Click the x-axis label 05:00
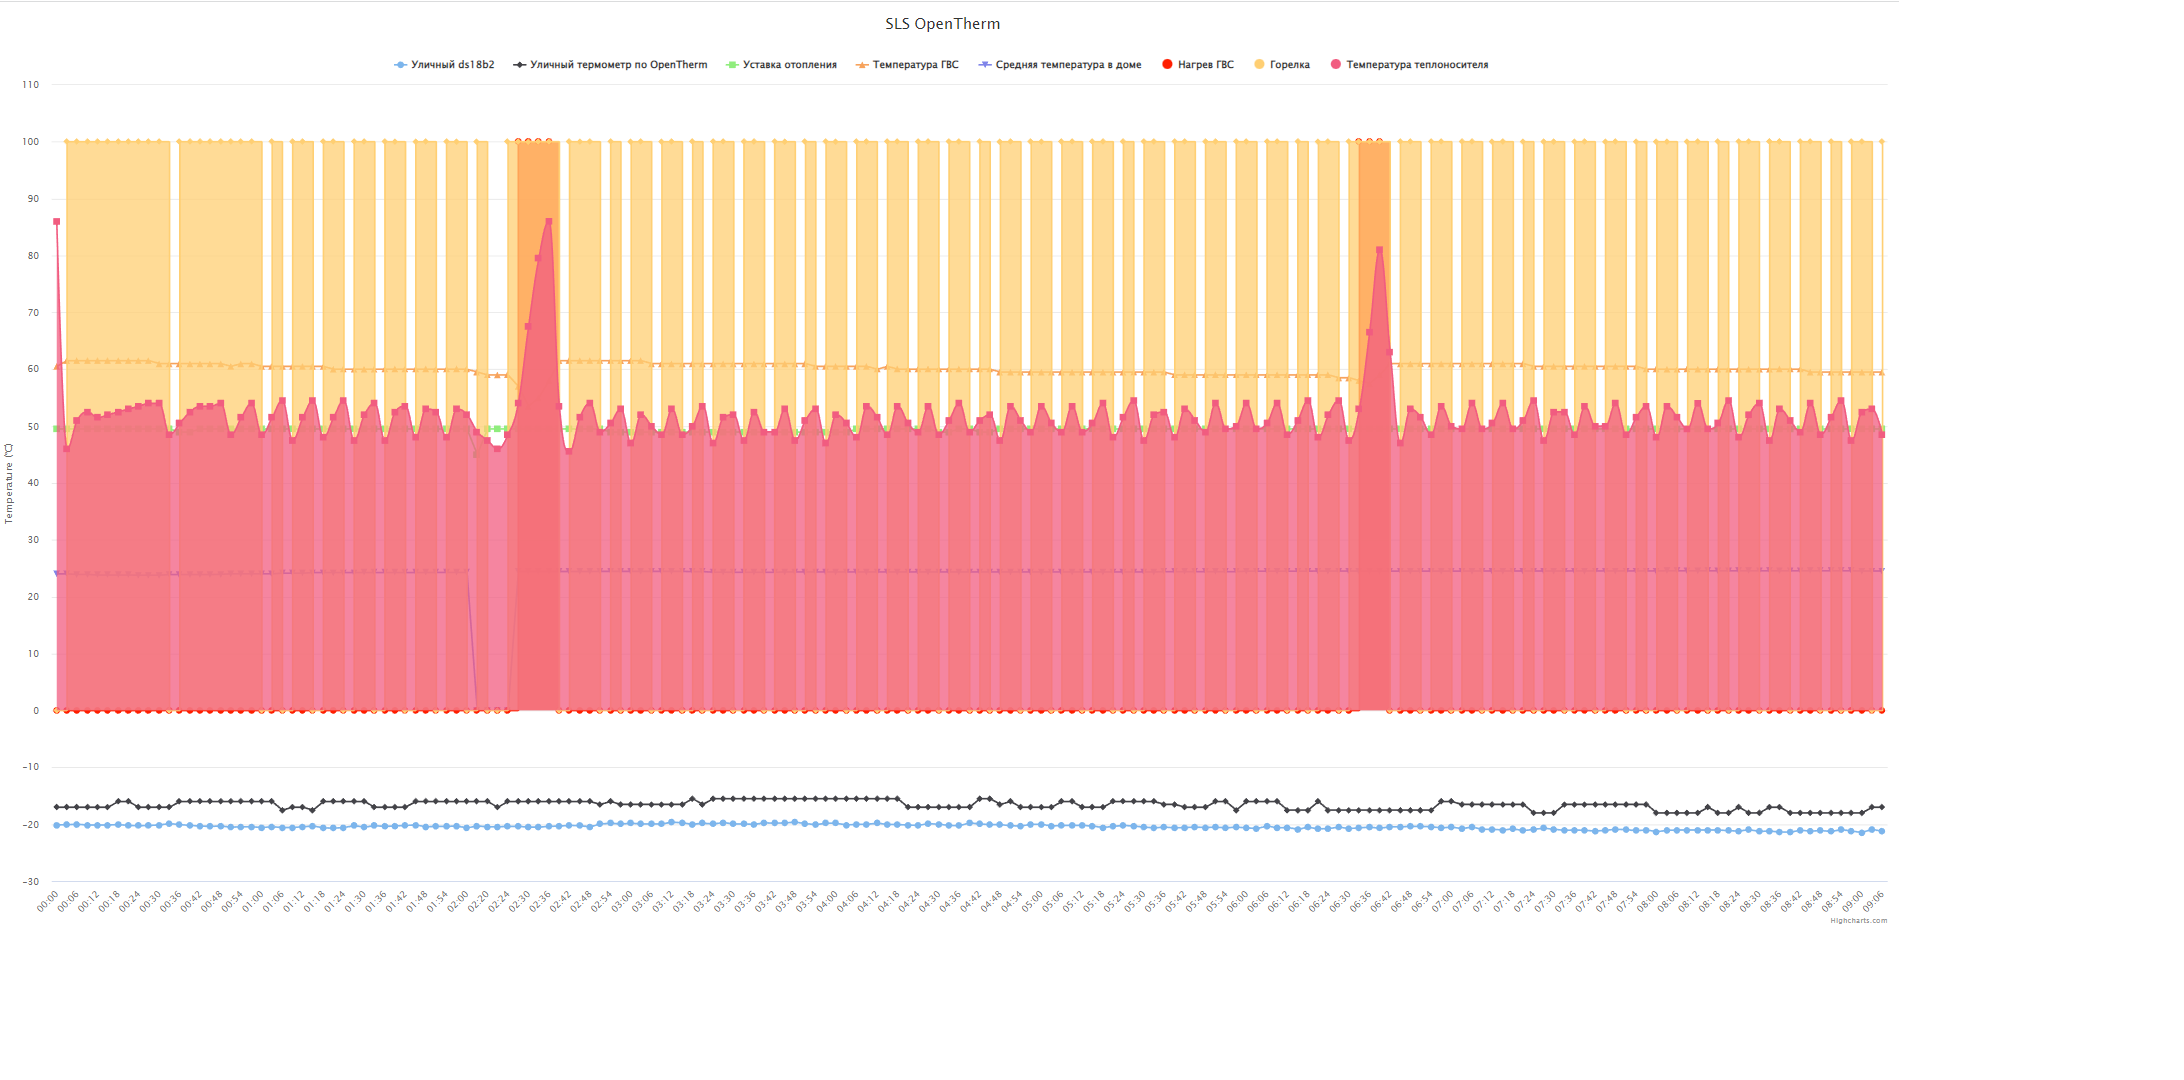The width and height of the screenshot is (2184, 1080). [x=1032, y=901]
